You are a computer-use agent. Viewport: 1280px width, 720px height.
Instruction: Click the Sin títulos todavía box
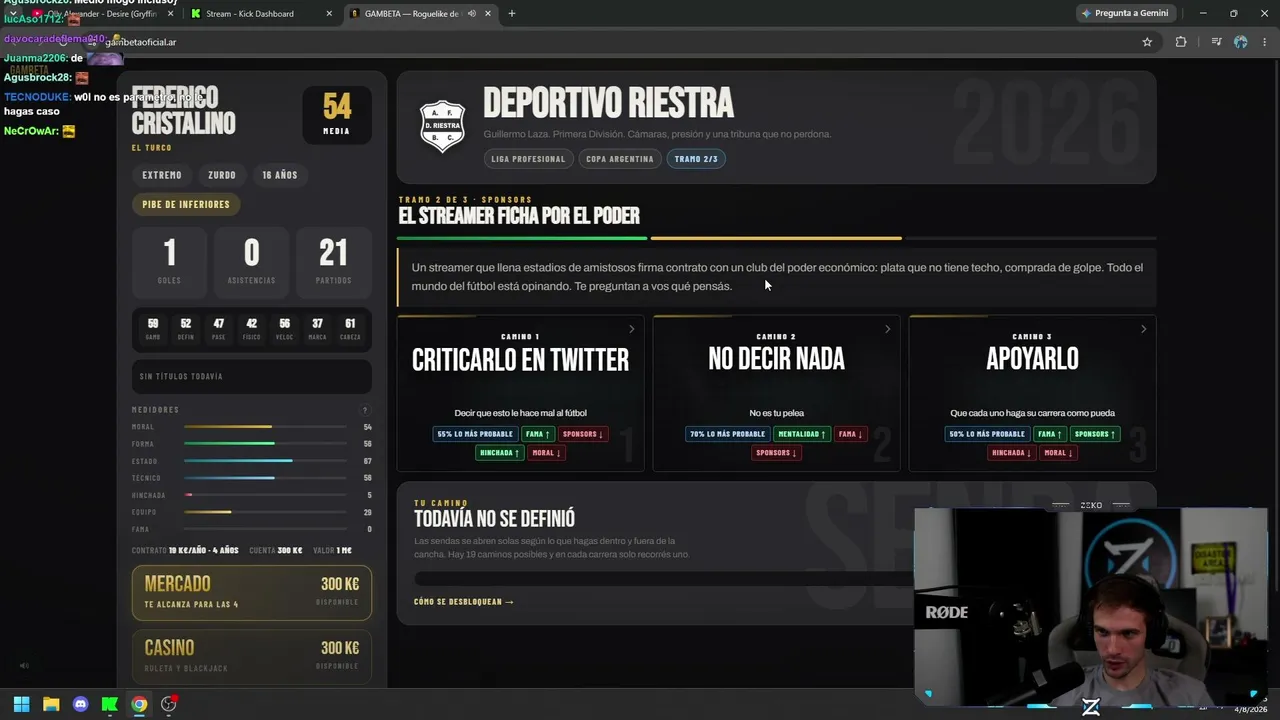point(252,376)
